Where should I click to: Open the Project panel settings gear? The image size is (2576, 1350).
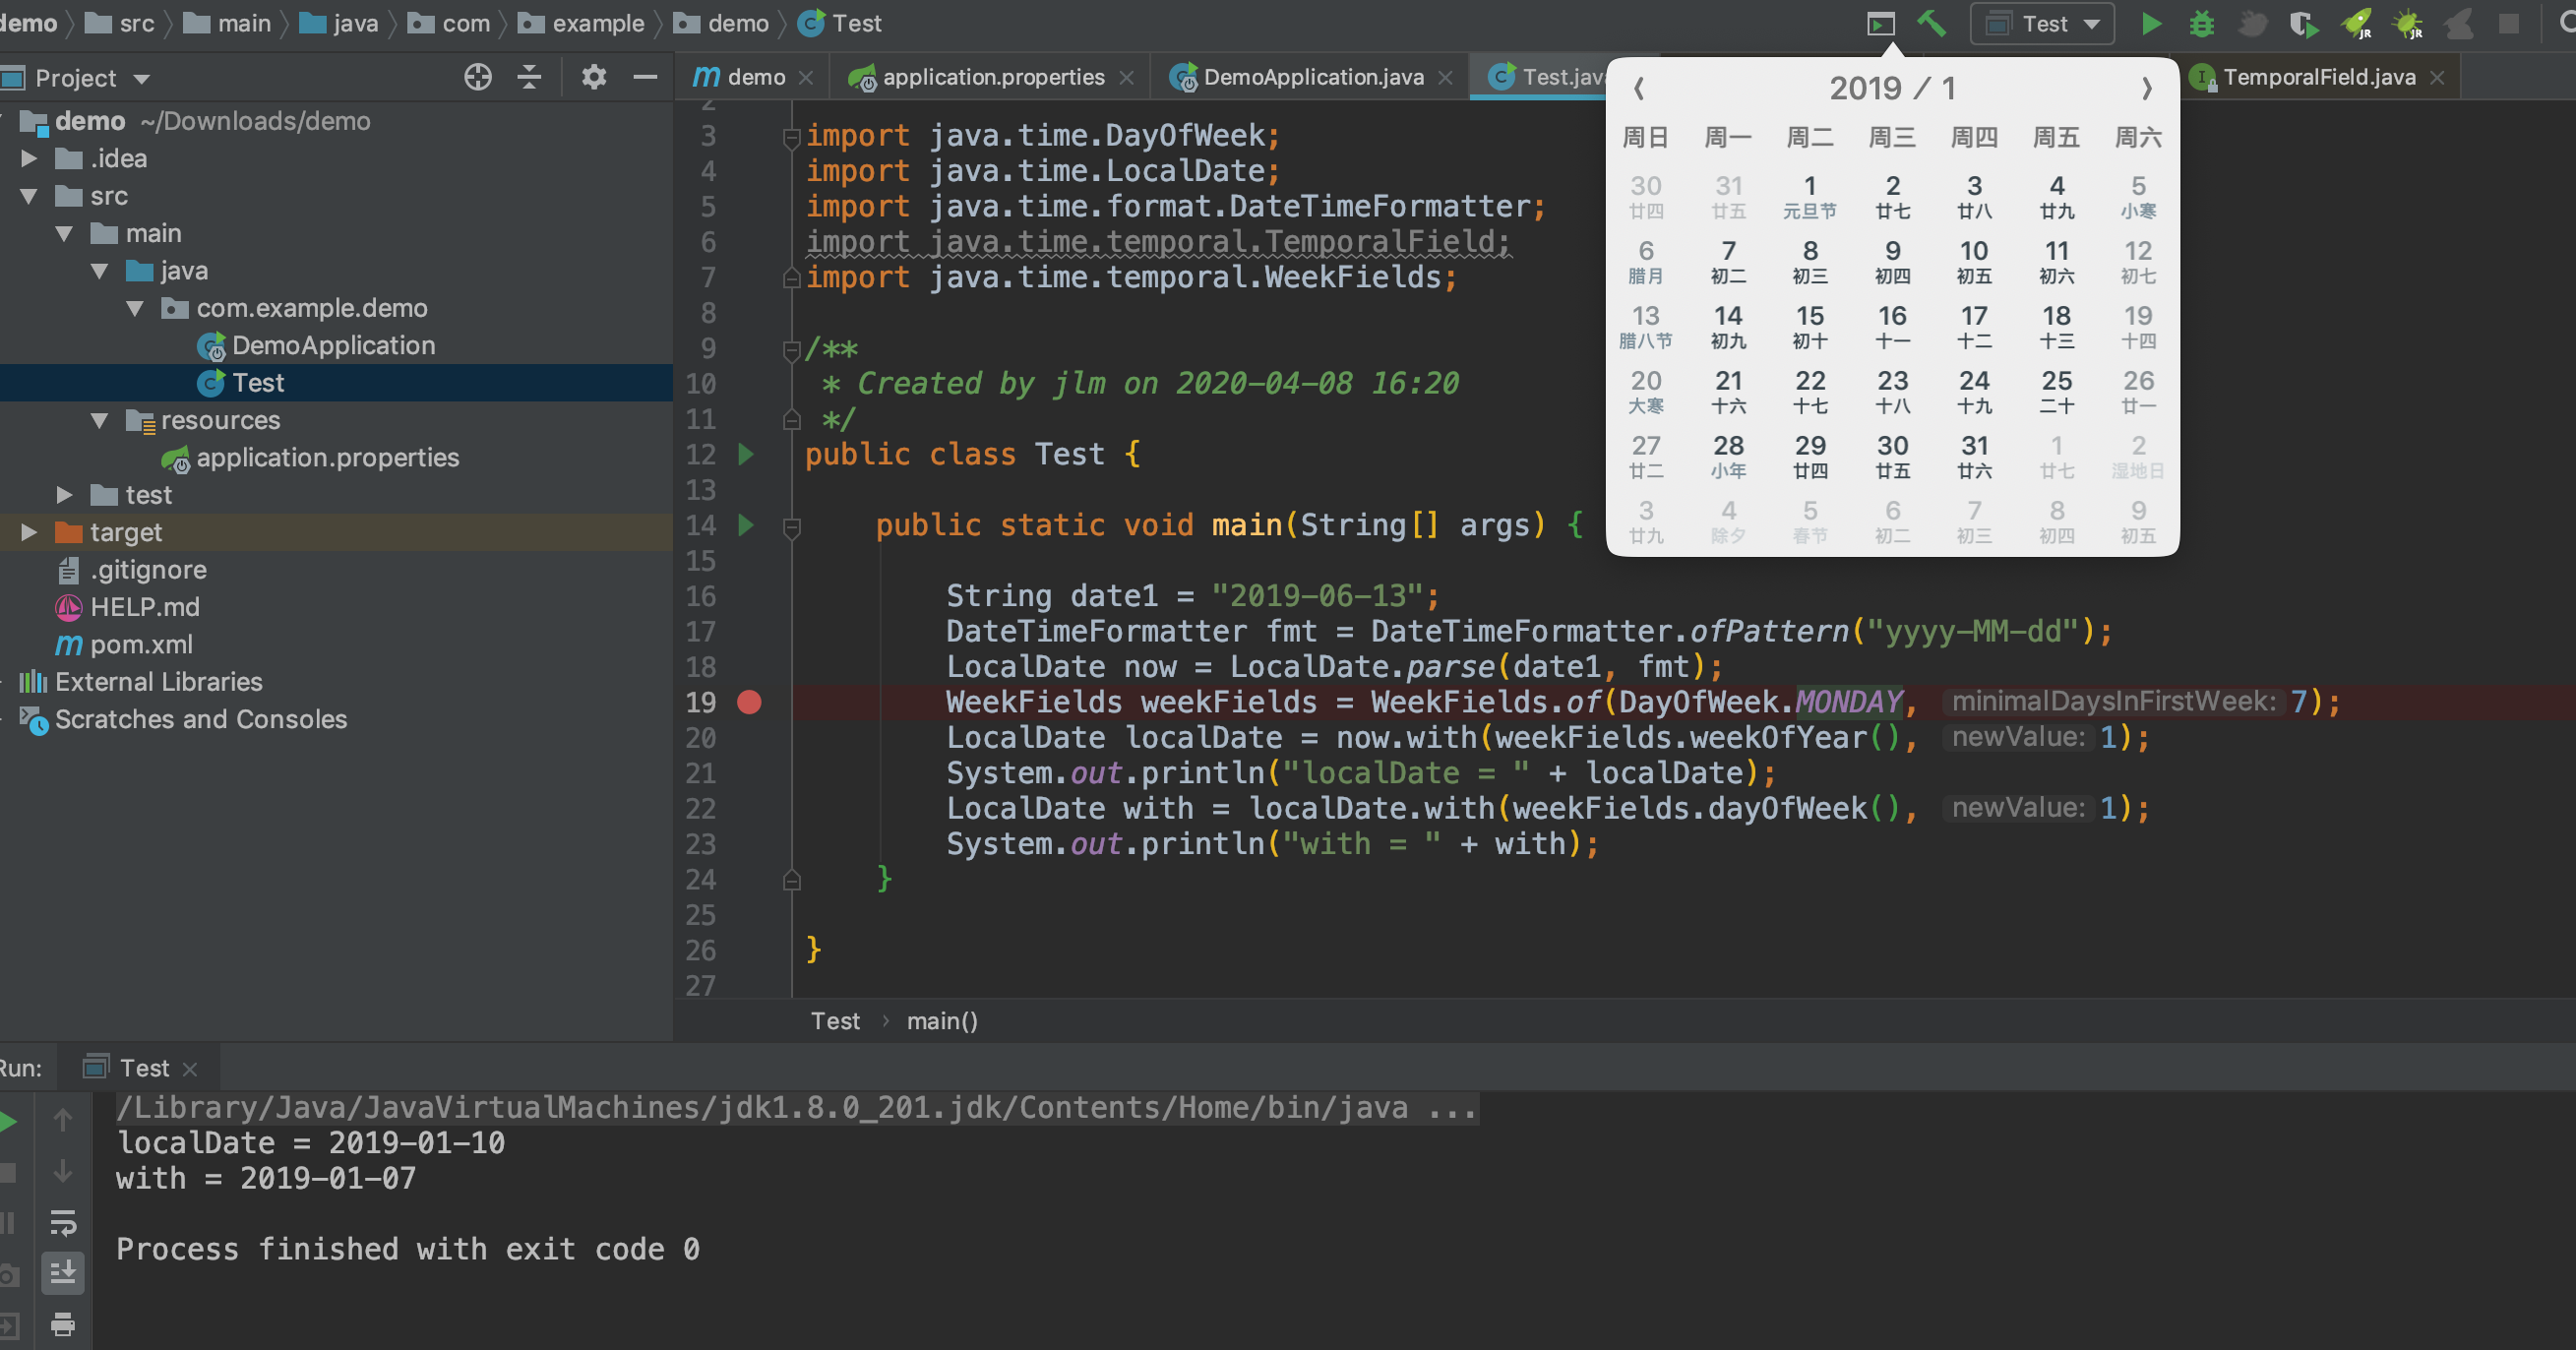(x=594, y=77)
